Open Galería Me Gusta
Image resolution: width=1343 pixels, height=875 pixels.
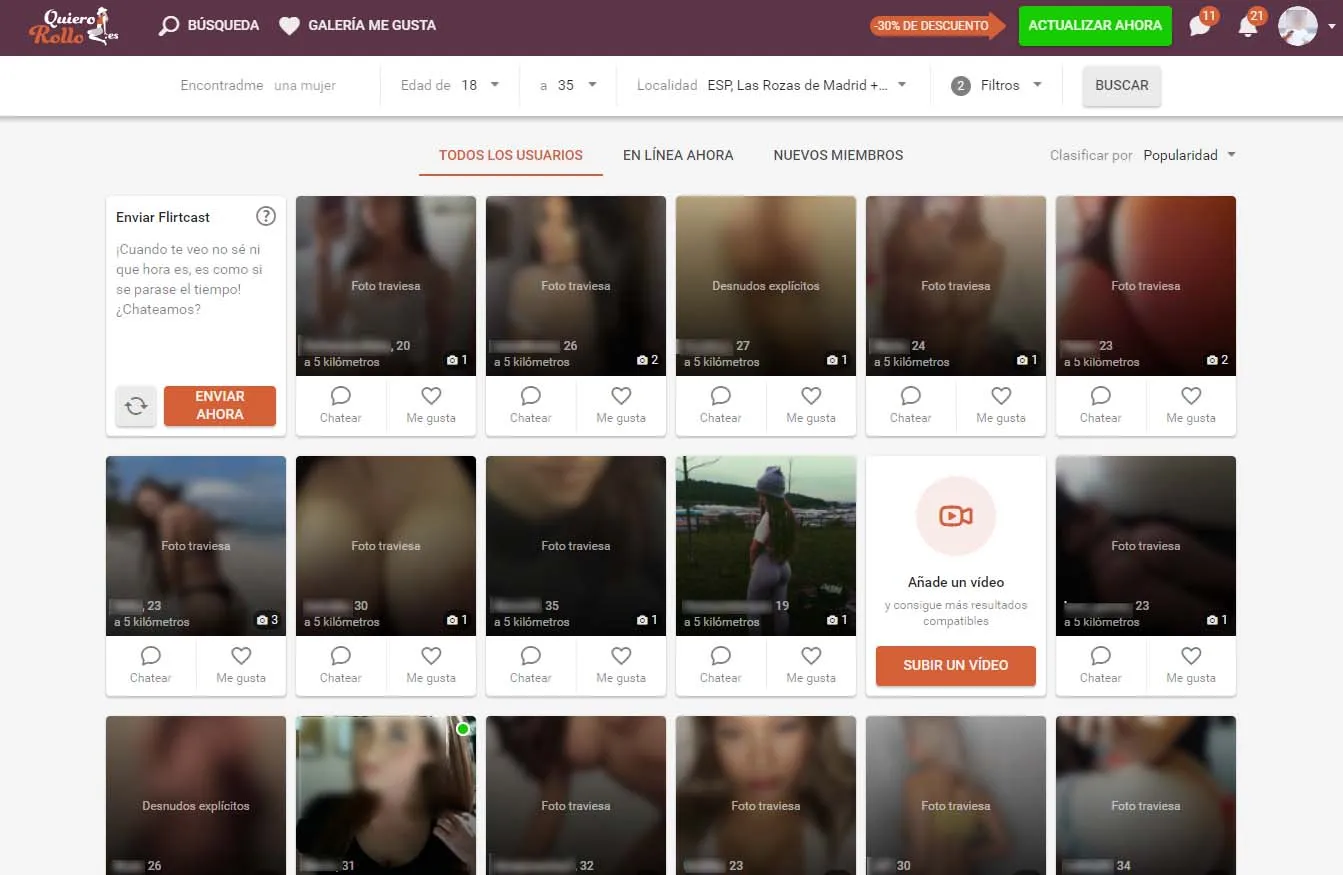357,26
